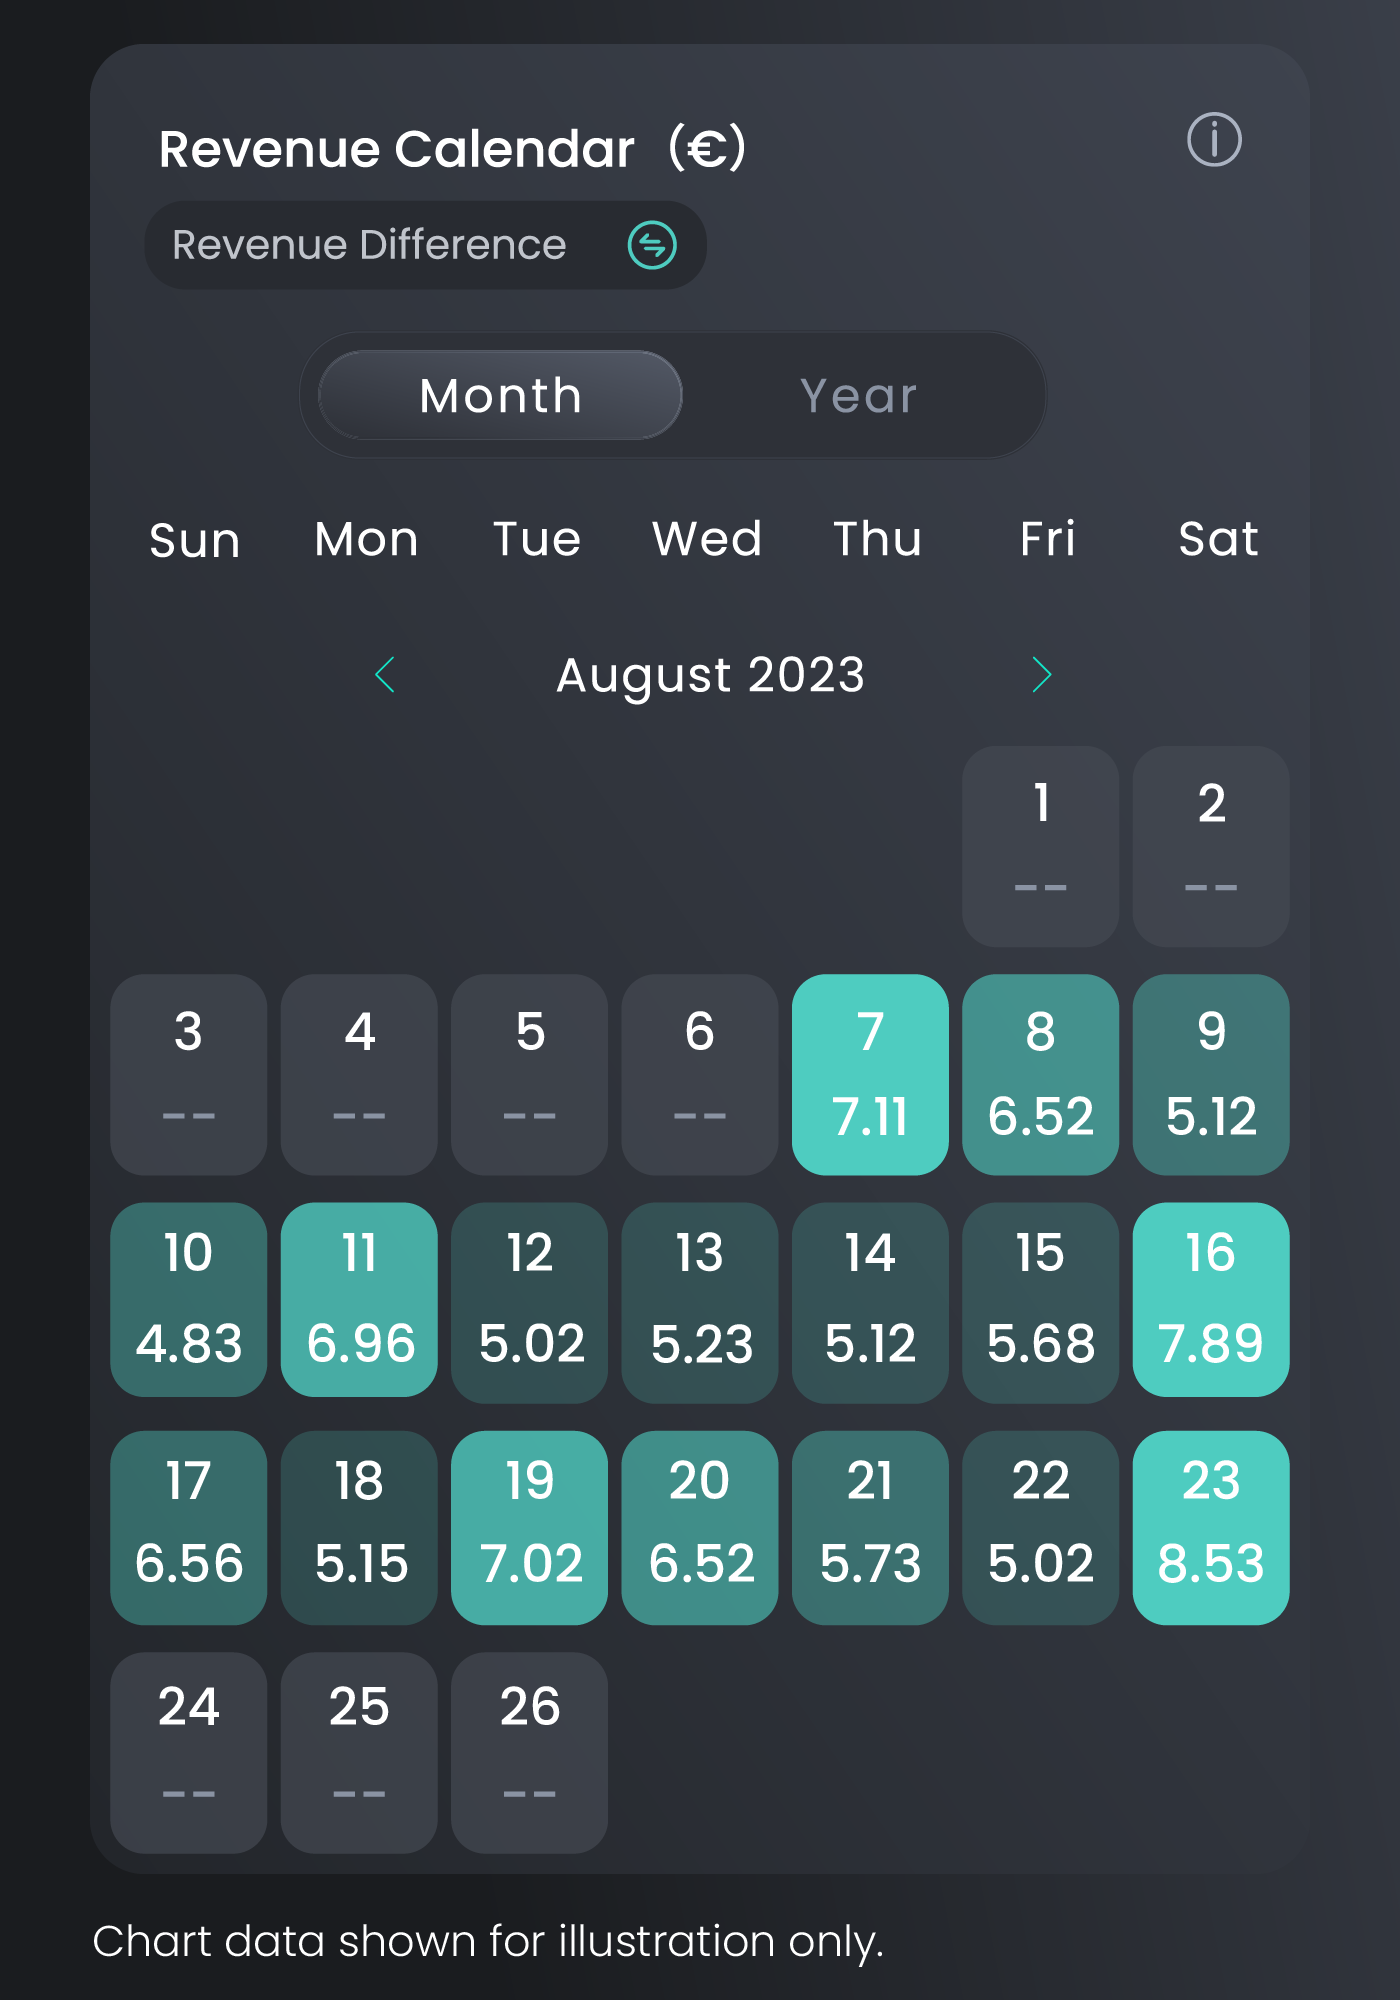Select day 26 with no data
1400x2000 pixels.
point(529,1752)
